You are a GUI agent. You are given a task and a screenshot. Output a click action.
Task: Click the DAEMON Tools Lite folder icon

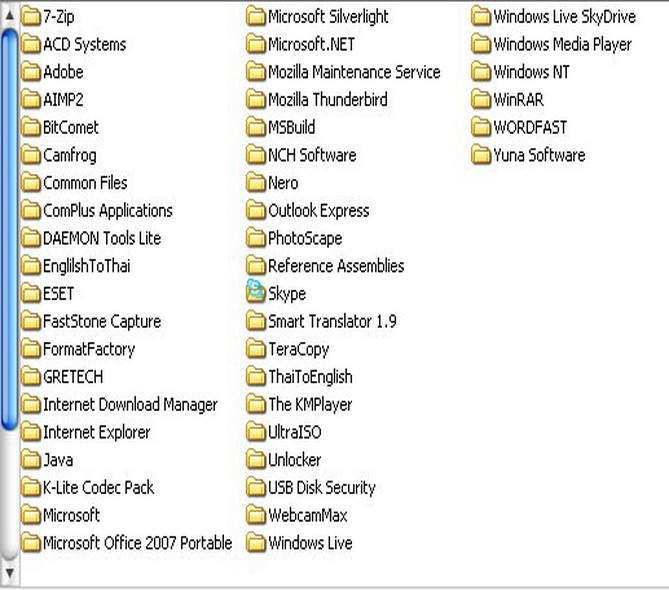[x=31, y=238]
